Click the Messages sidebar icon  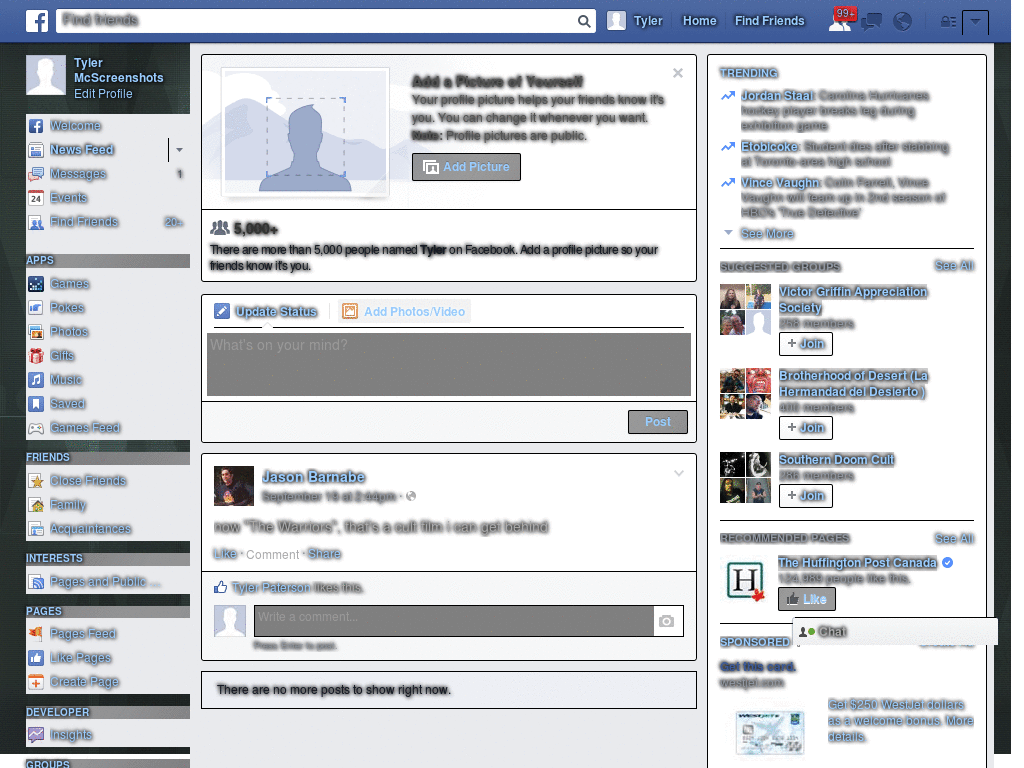(36, 174)
